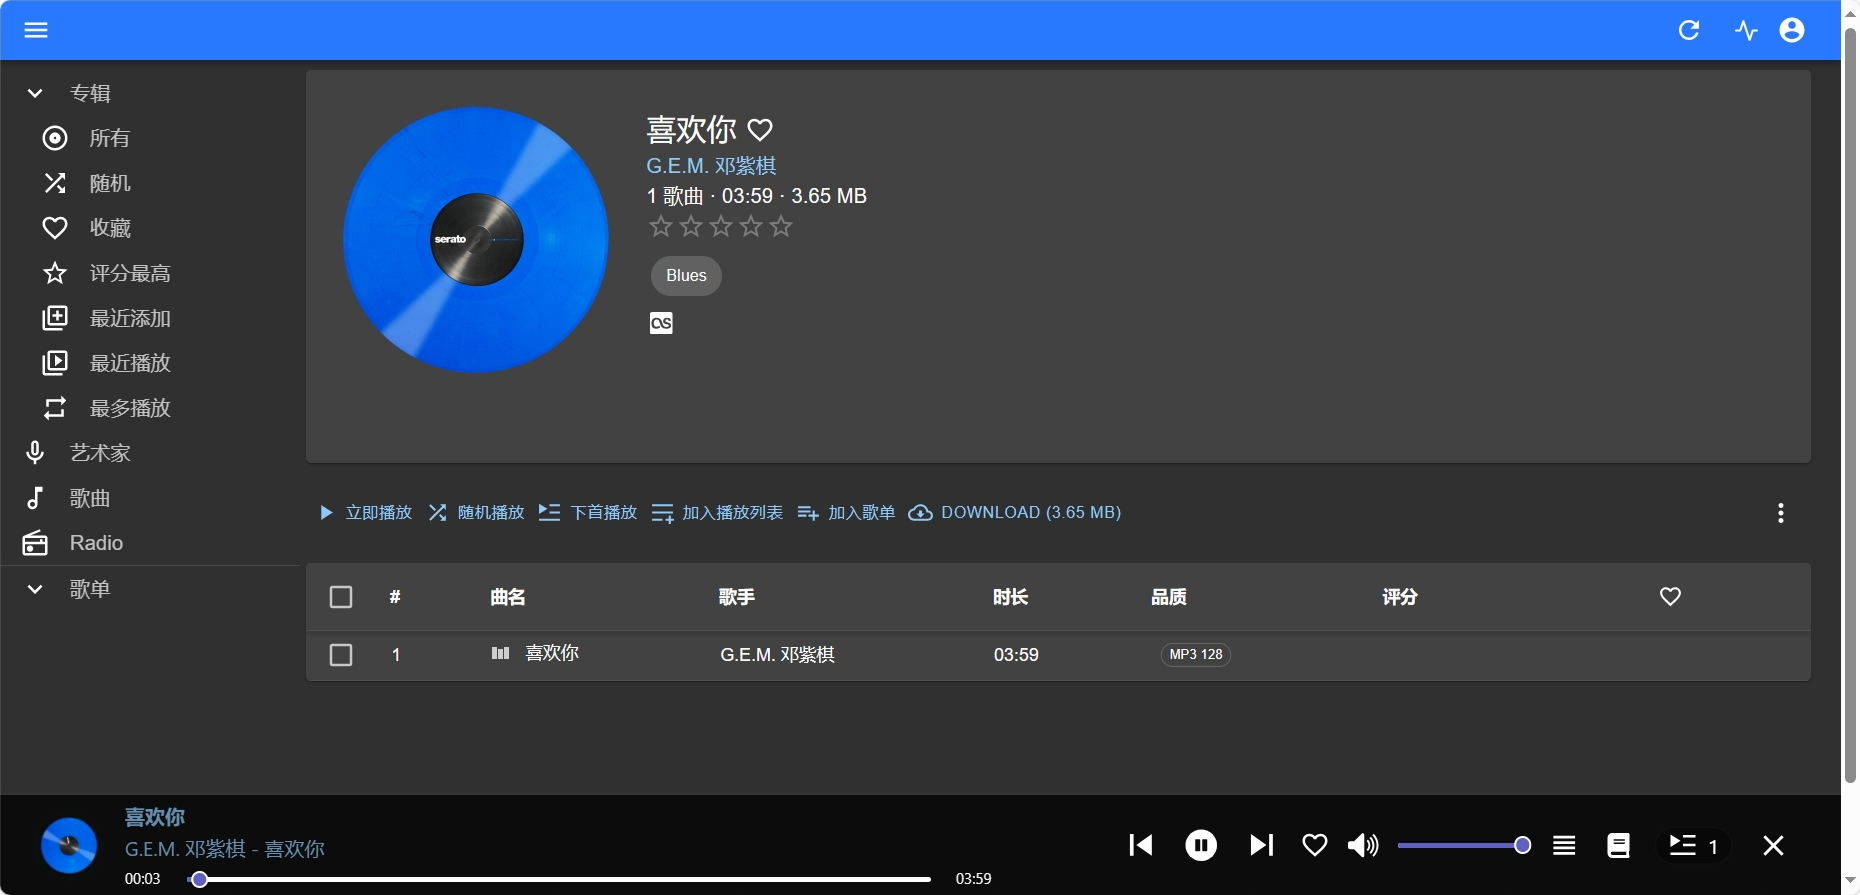
Task: Open the hamburger menu in top bar
Action: point(36,30)
